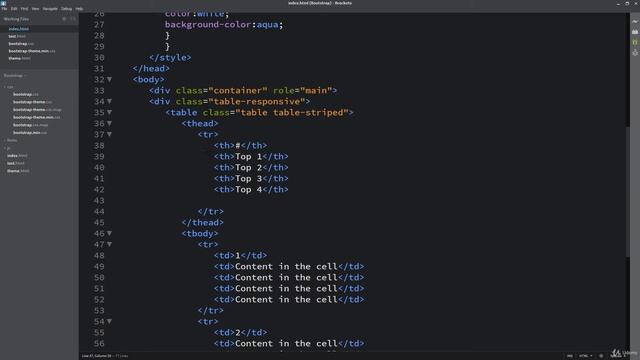Open bootstrap-theme.min.css in the css folder
The width and height of the screenshot is (640, 360).
[x=37, y=118]
